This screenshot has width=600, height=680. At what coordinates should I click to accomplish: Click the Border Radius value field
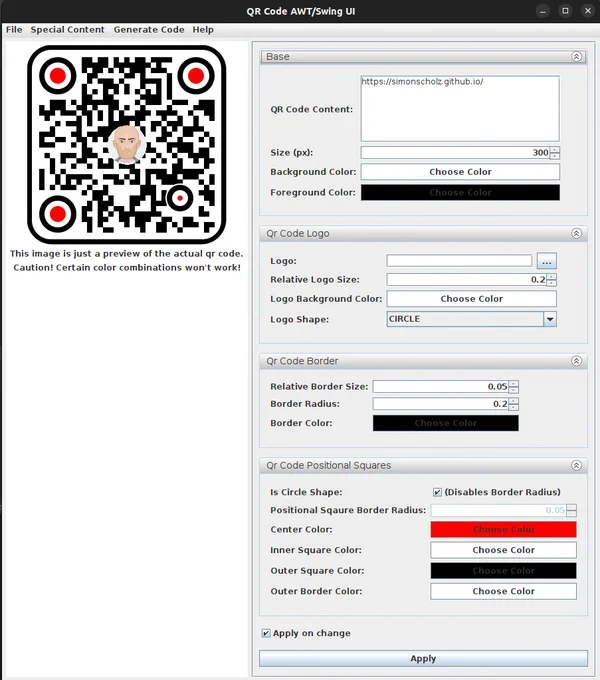(440, 404)
